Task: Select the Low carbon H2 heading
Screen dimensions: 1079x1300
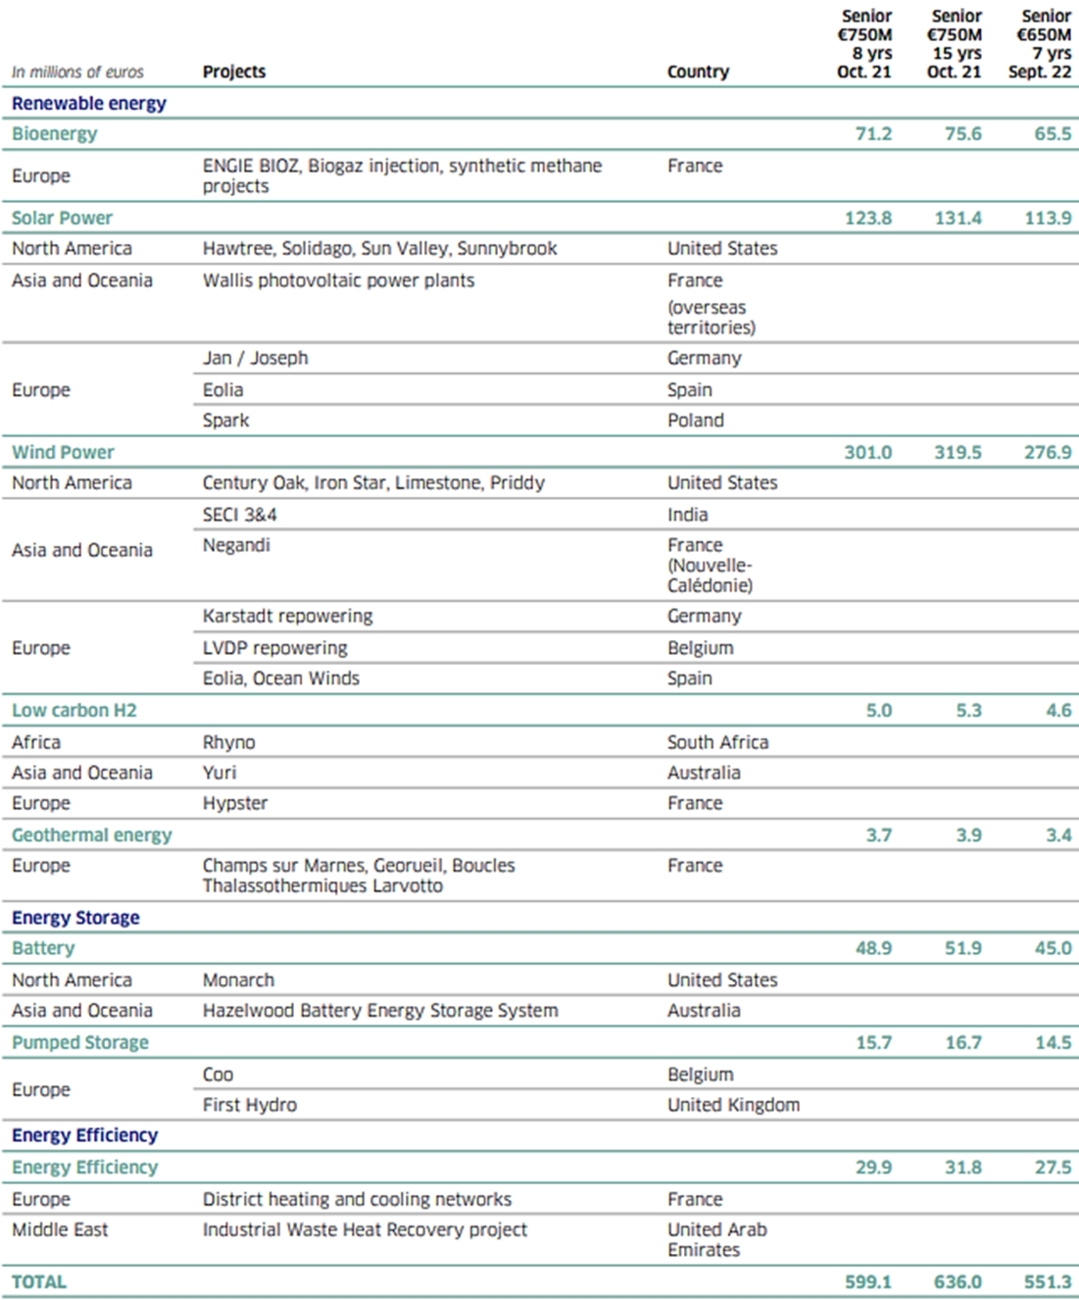Action: coord(56,710)
